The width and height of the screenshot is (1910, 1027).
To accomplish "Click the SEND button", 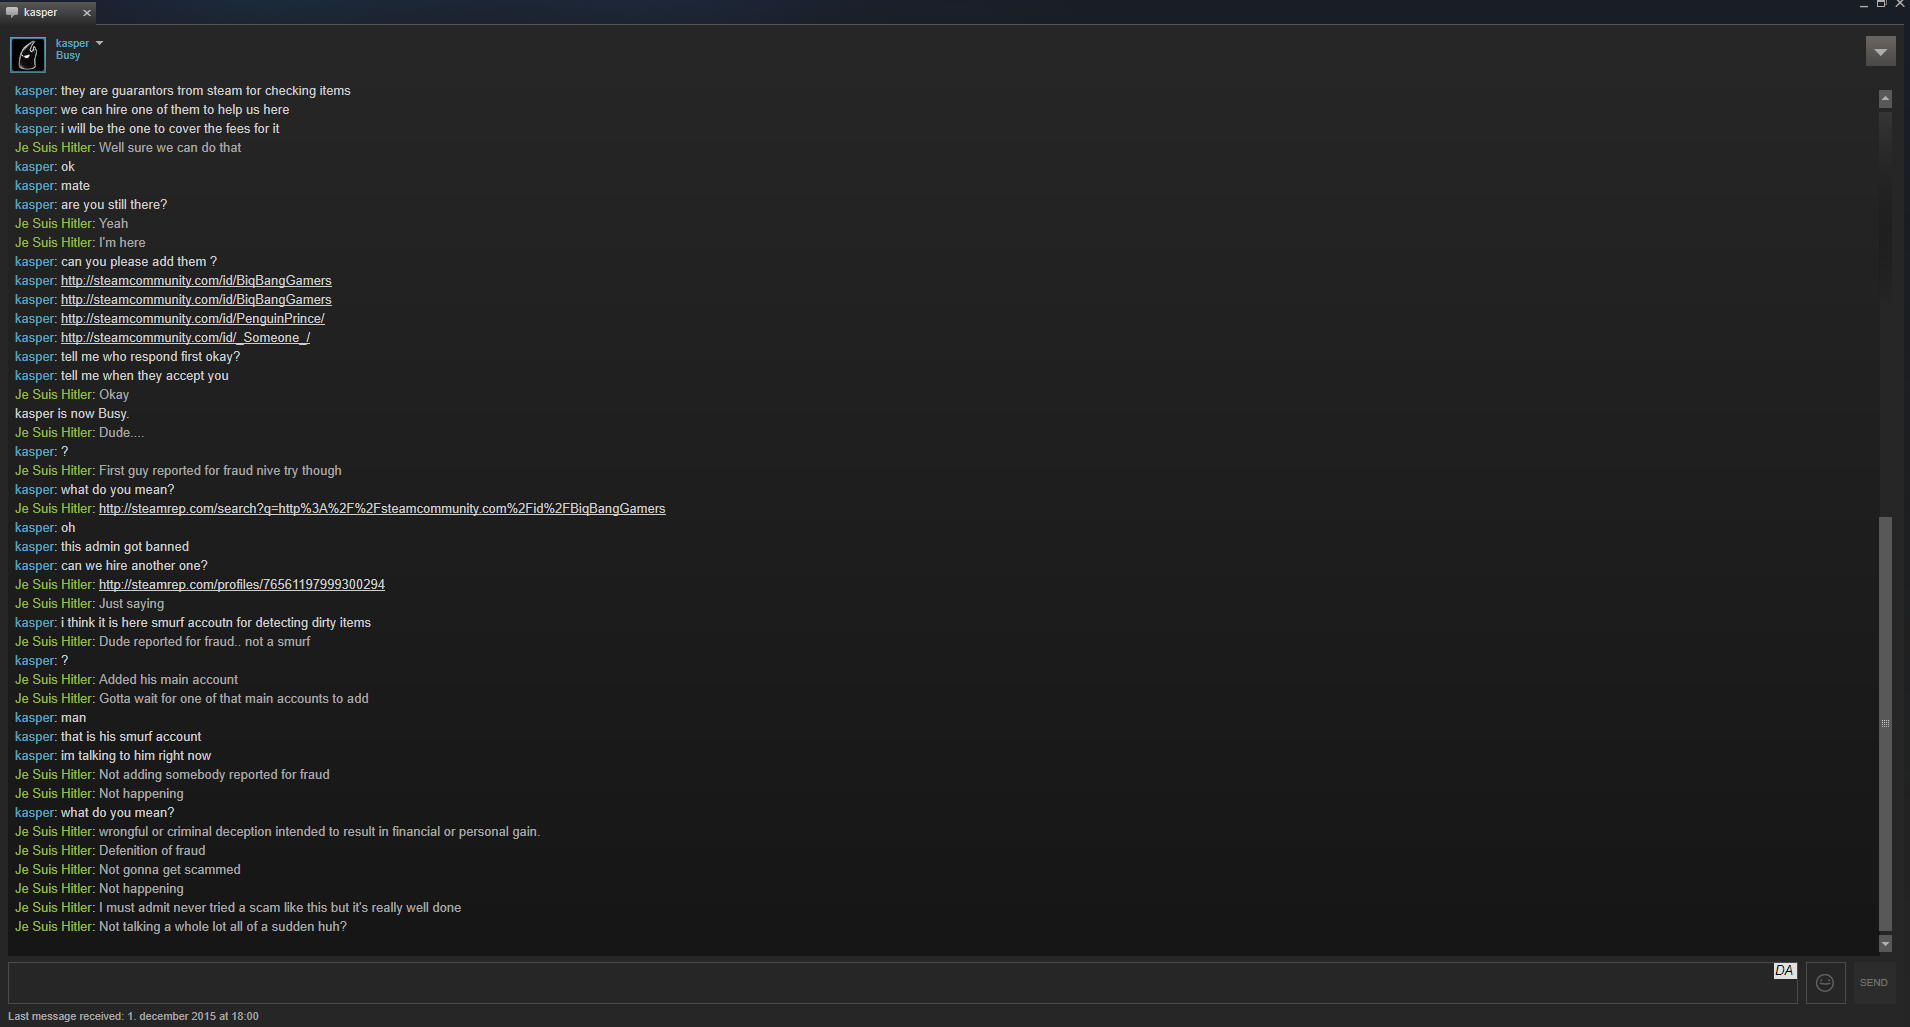I will 1874,983.
